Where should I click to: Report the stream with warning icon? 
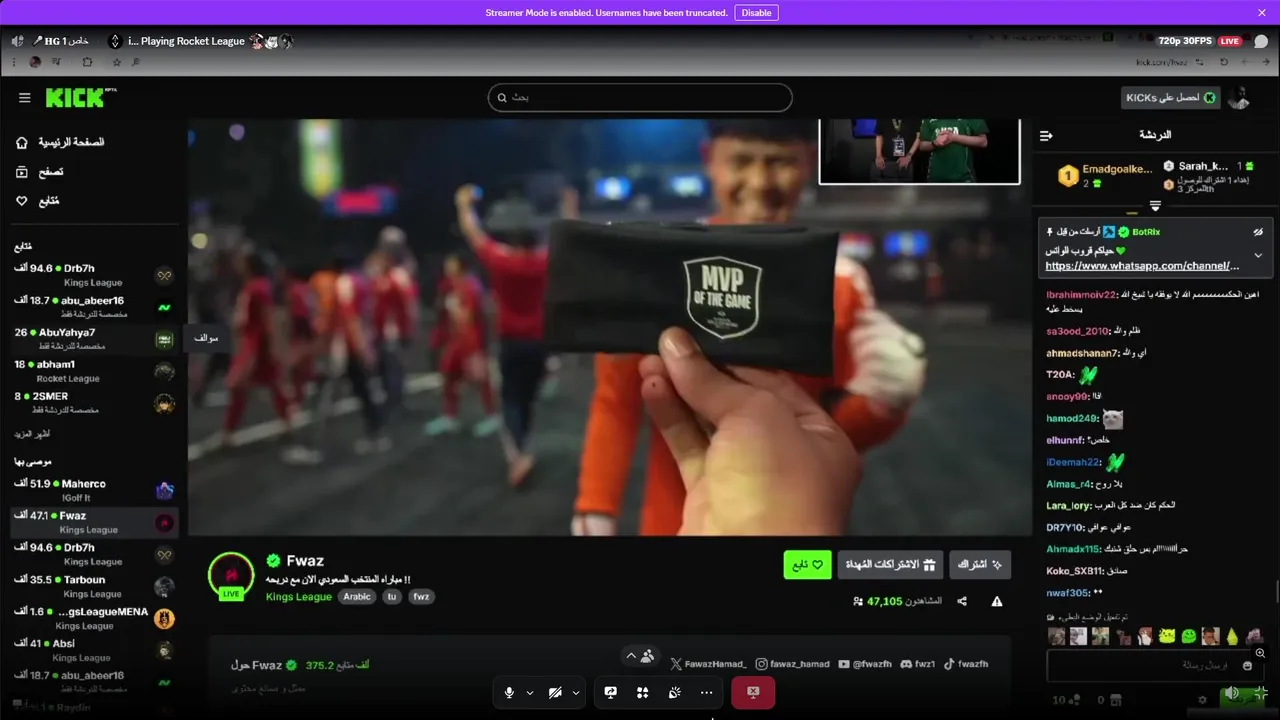[997, 601]
